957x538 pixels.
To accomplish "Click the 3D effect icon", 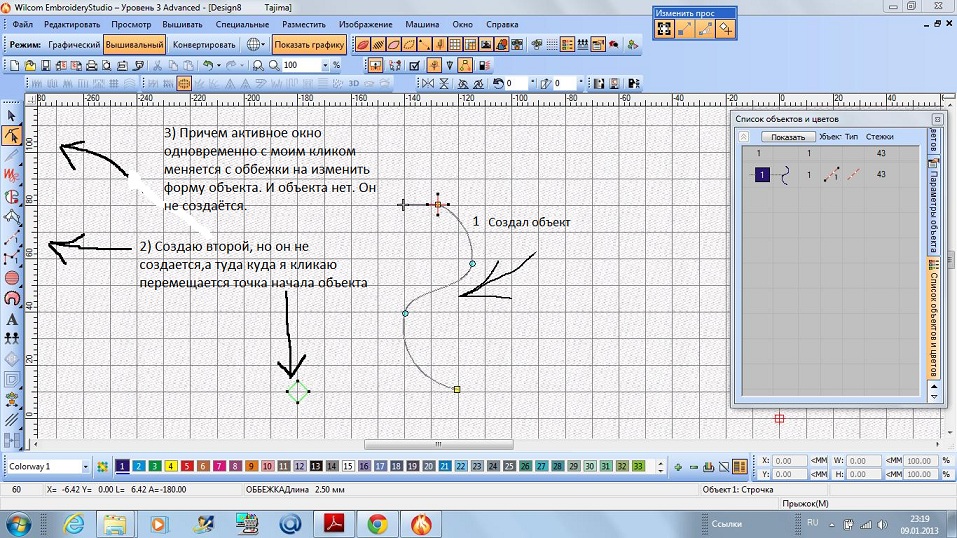I will tap(353, 84).
